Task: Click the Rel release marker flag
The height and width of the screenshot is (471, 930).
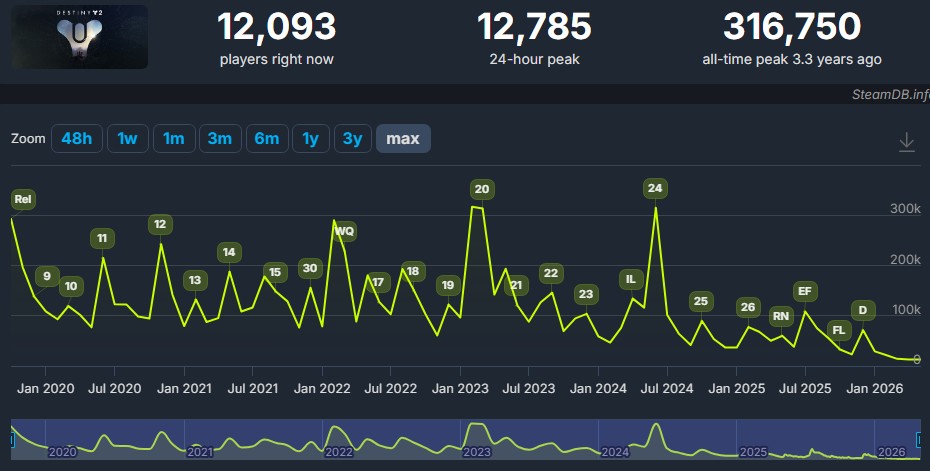Action: pyautogui.click(x=23, y=199)
